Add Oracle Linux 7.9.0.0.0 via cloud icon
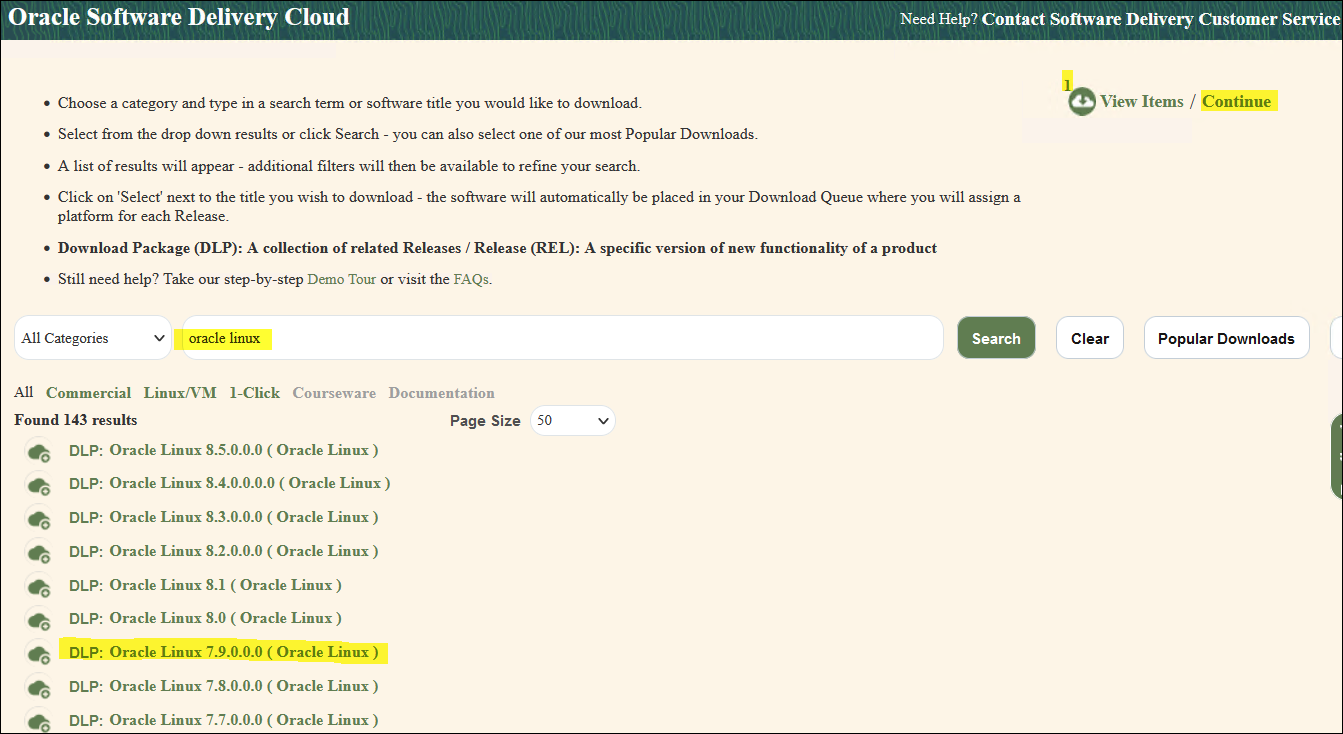 click(39, 654)
